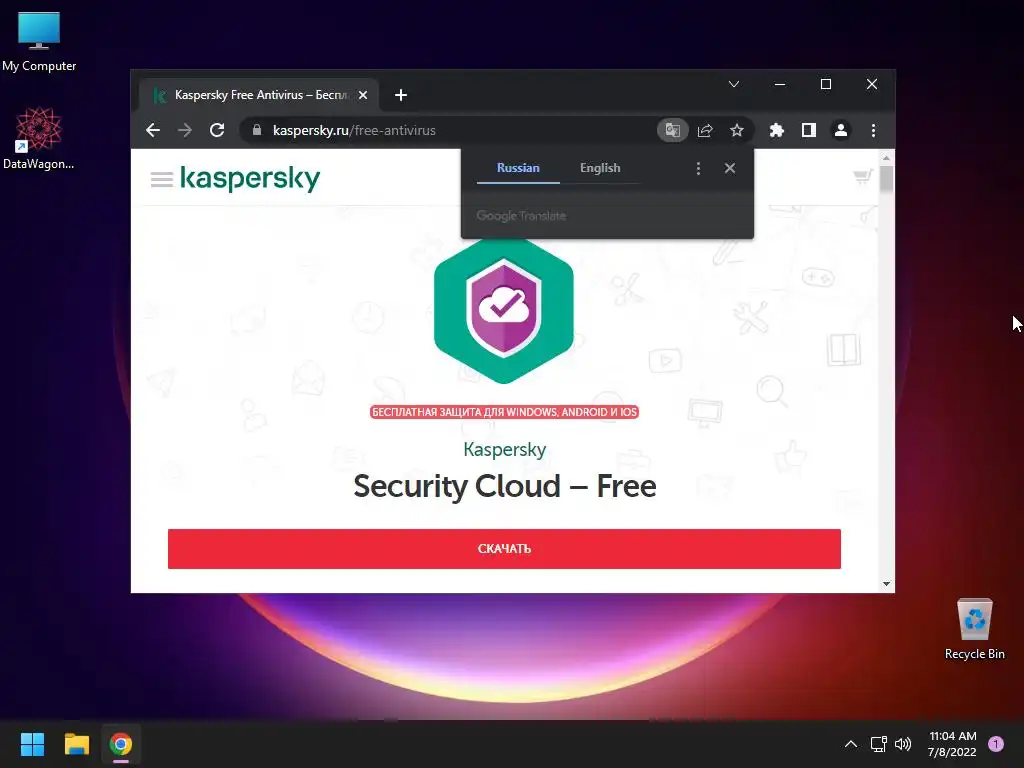This screenshot has height=768, width=1024.
Task: Click the address bar URL kaspersky.ru/free-antivirus
Action: click(354, 130)
